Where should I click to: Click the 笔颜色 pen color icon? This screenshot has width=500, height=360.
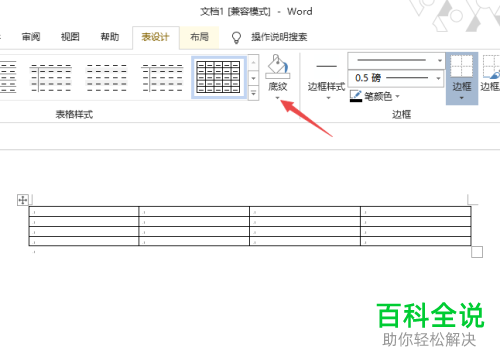coord(356,96)
